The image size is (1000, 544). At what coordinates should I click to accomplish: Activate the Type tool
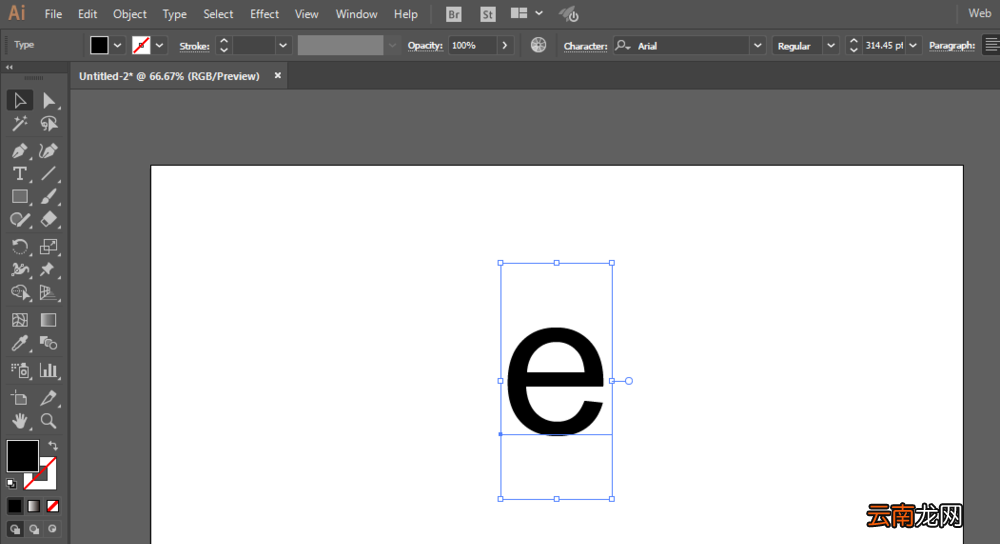pos(20,173)
